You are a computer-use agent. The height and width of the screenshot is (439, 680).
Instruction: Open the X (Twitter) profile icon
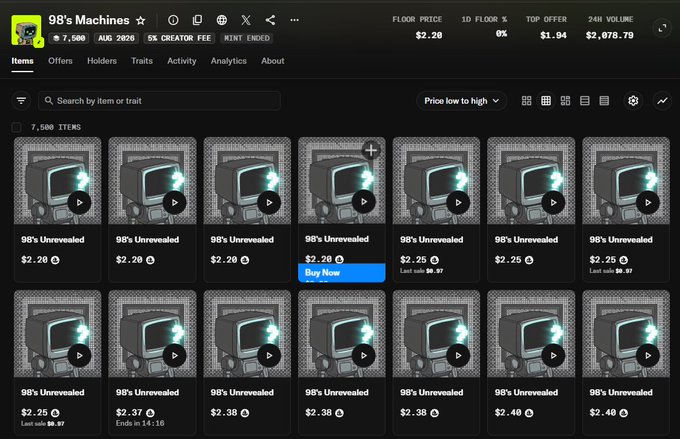[x=246, y=20]
